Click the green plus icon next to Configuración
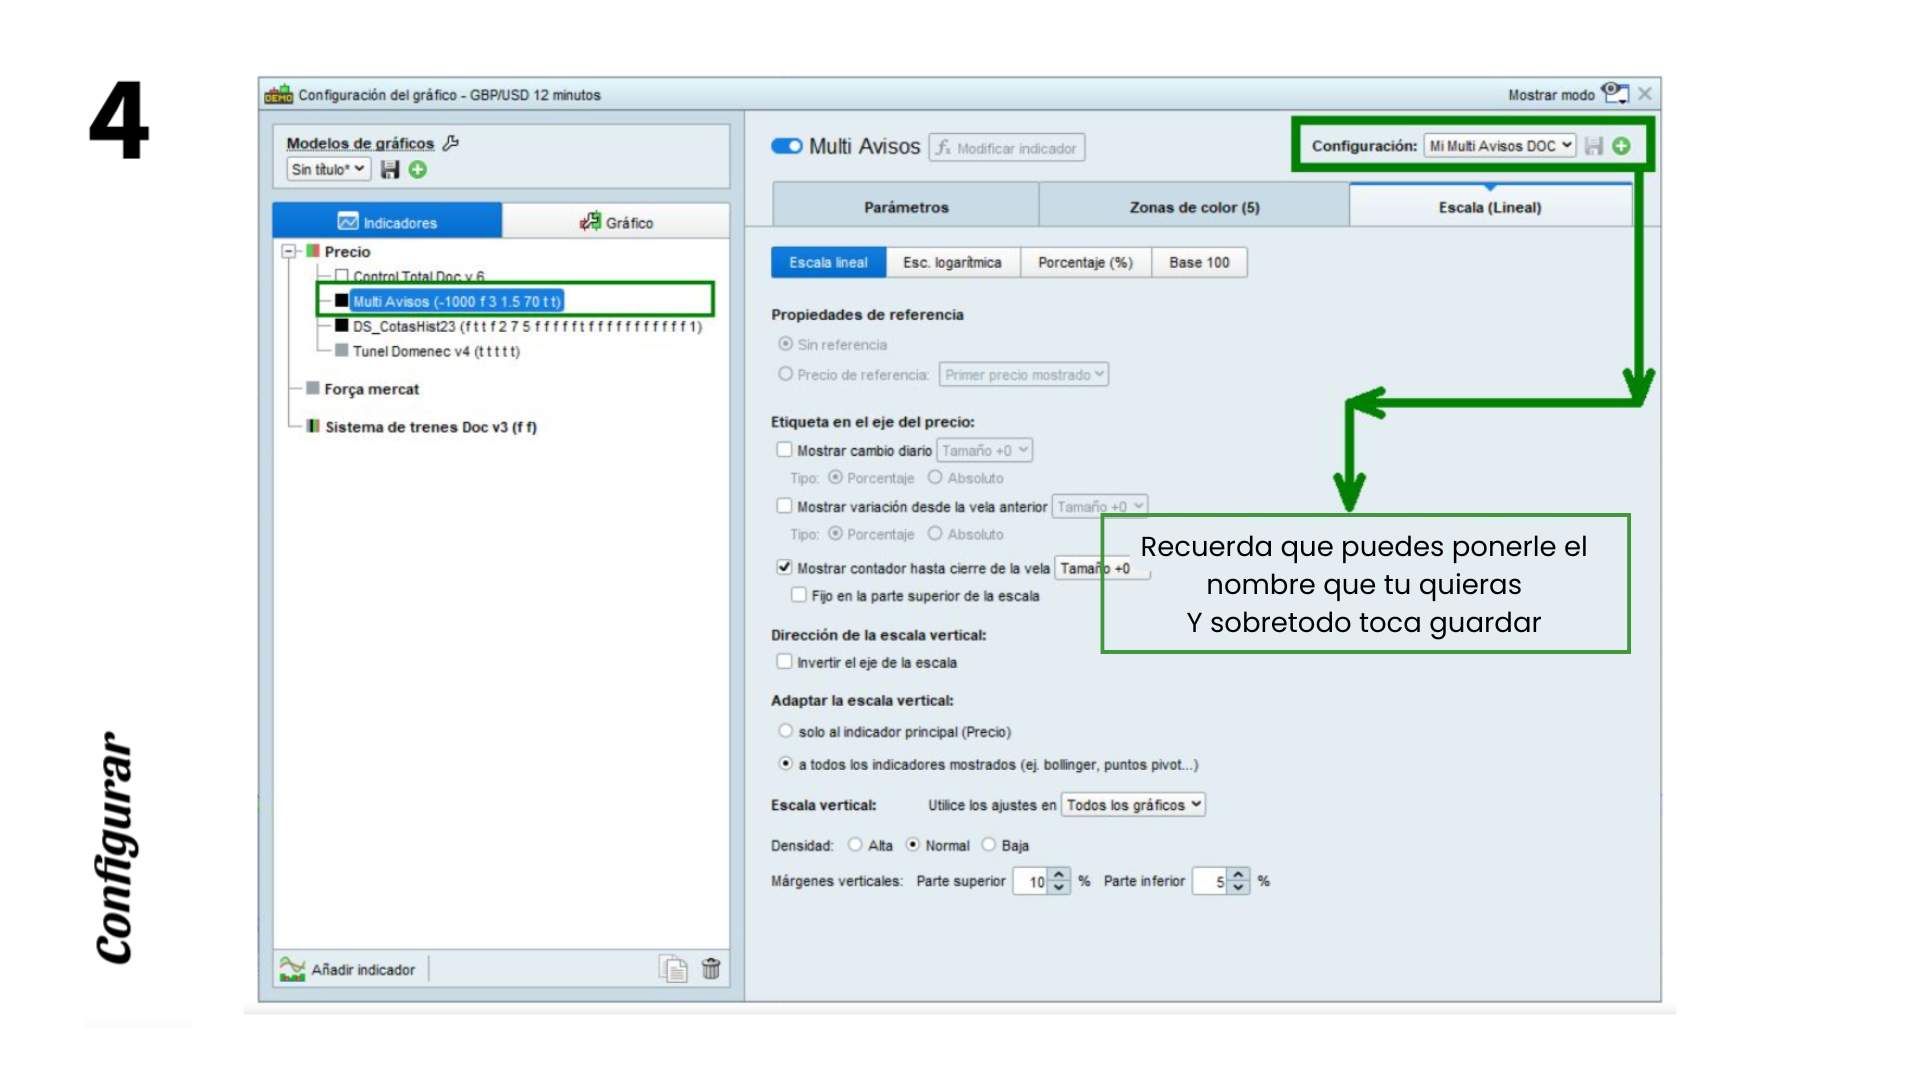Image resolution: width=1920 pixels, height=1080 pixels. pos(1622,146)
